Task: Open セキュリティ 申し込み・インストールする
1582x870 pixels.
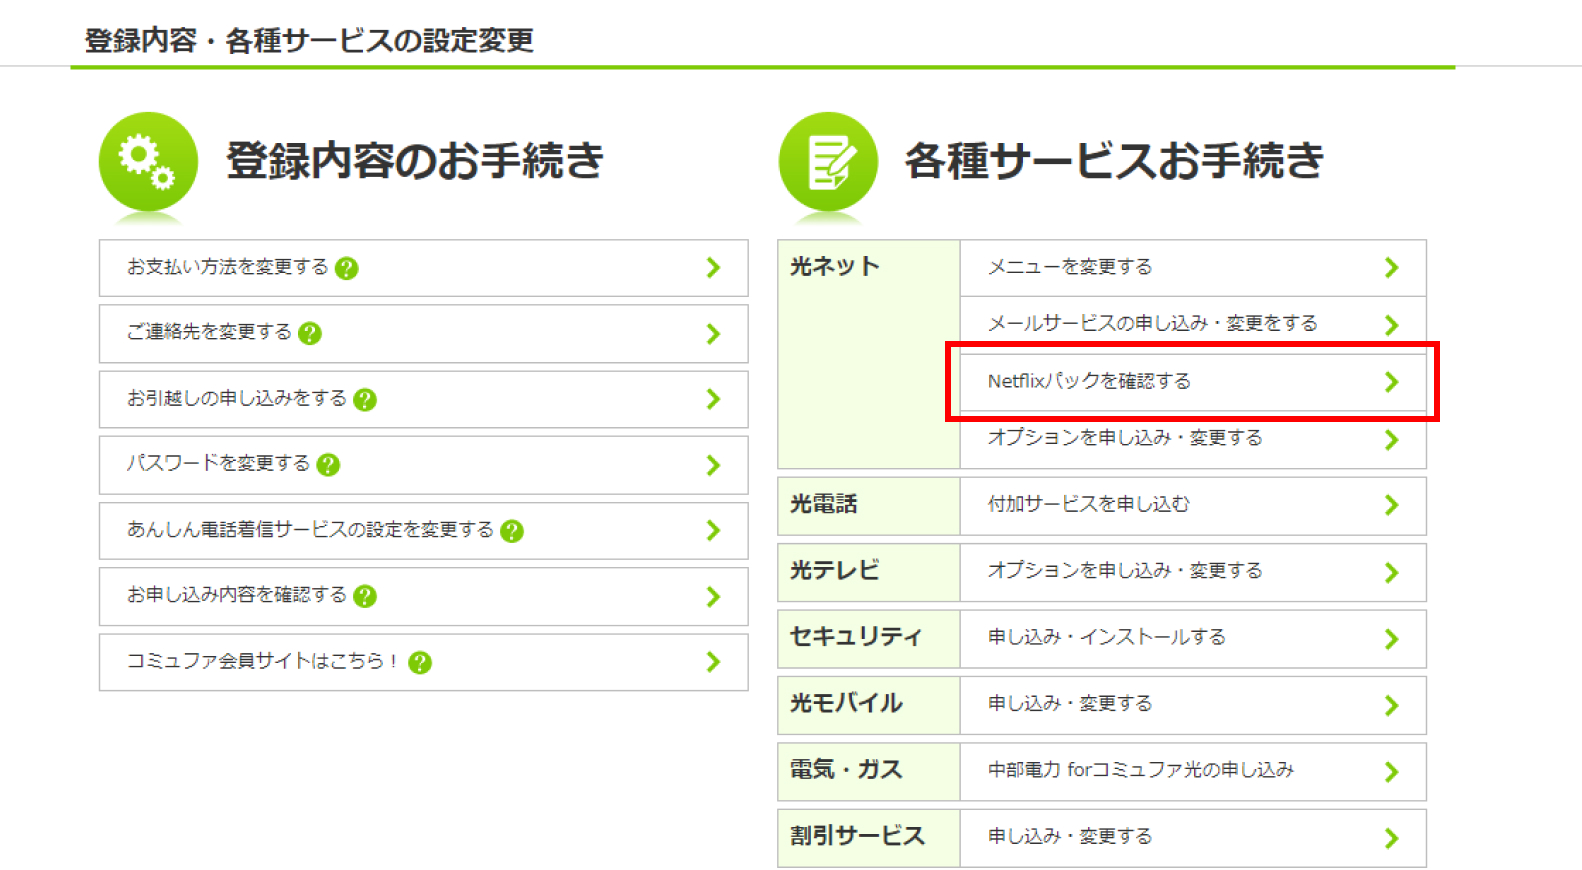Action: 1193,638
